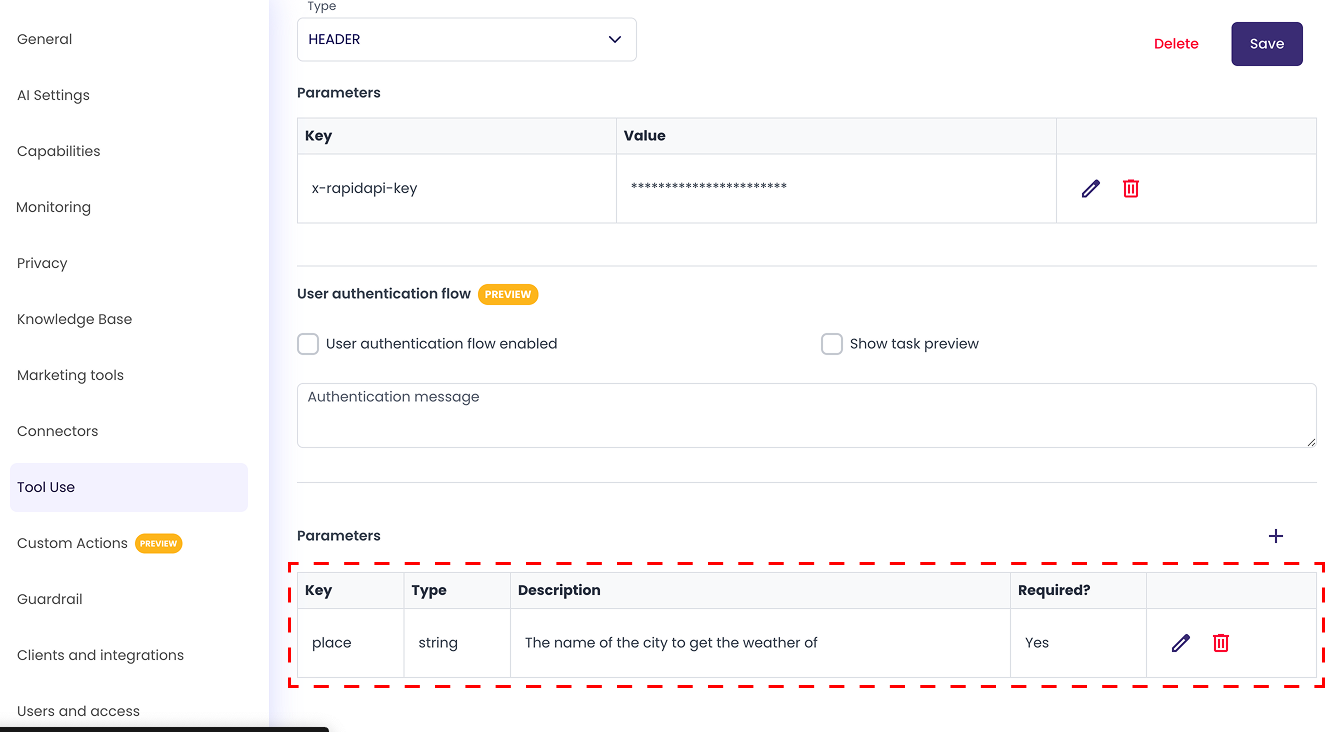Click the Save button
Image resolution: width=1332 pixels, height=732 pixels.
click(x=1267, y=44)
